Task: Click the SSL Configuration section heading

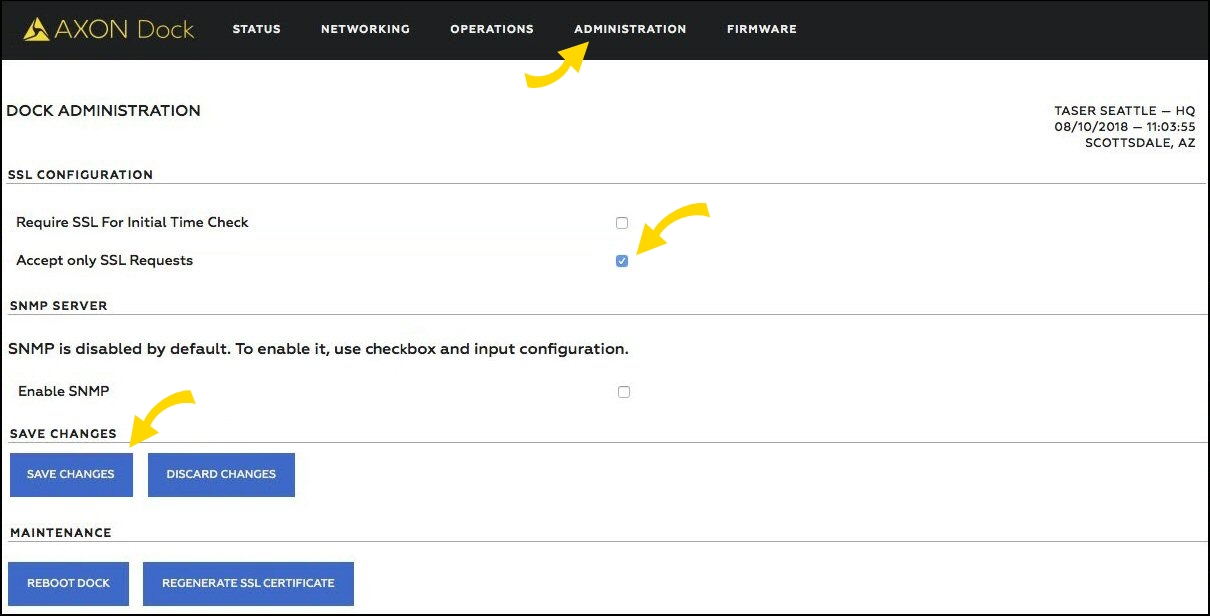Action: tap(80, 175)
